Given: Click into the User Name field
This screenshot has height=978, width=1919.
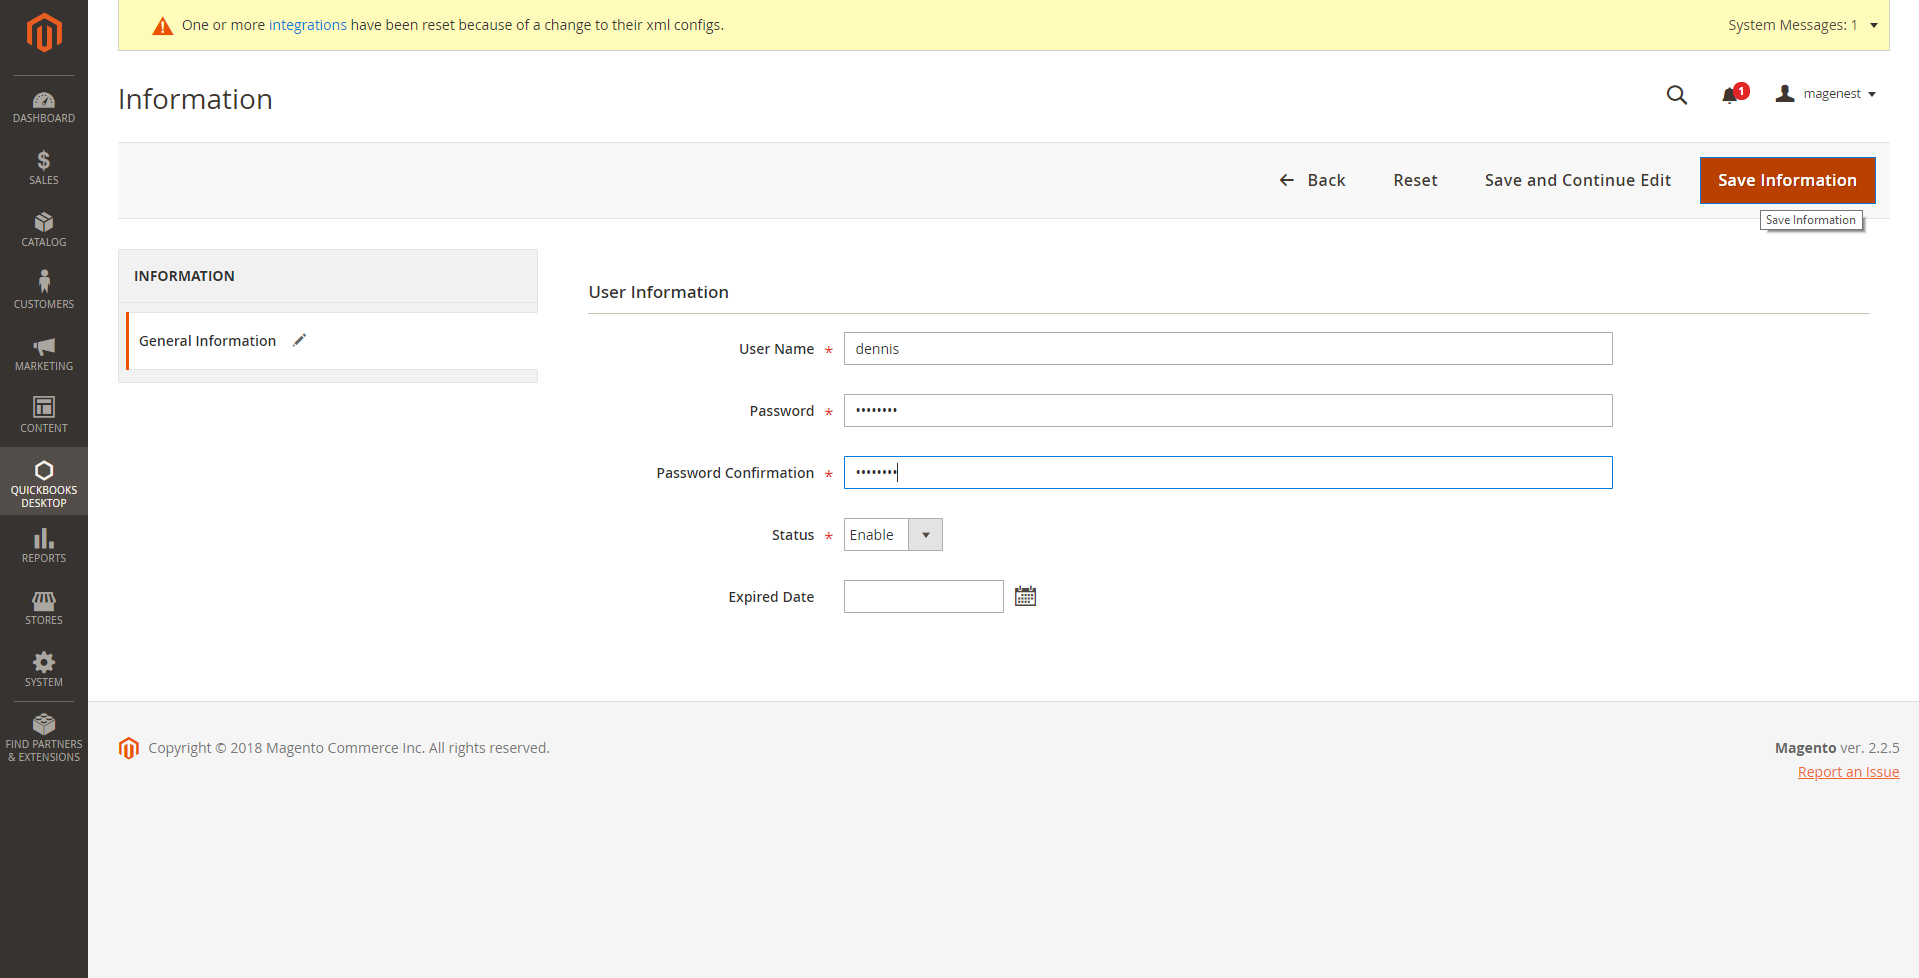Looking at the screenshot, I should (1227, 349).
